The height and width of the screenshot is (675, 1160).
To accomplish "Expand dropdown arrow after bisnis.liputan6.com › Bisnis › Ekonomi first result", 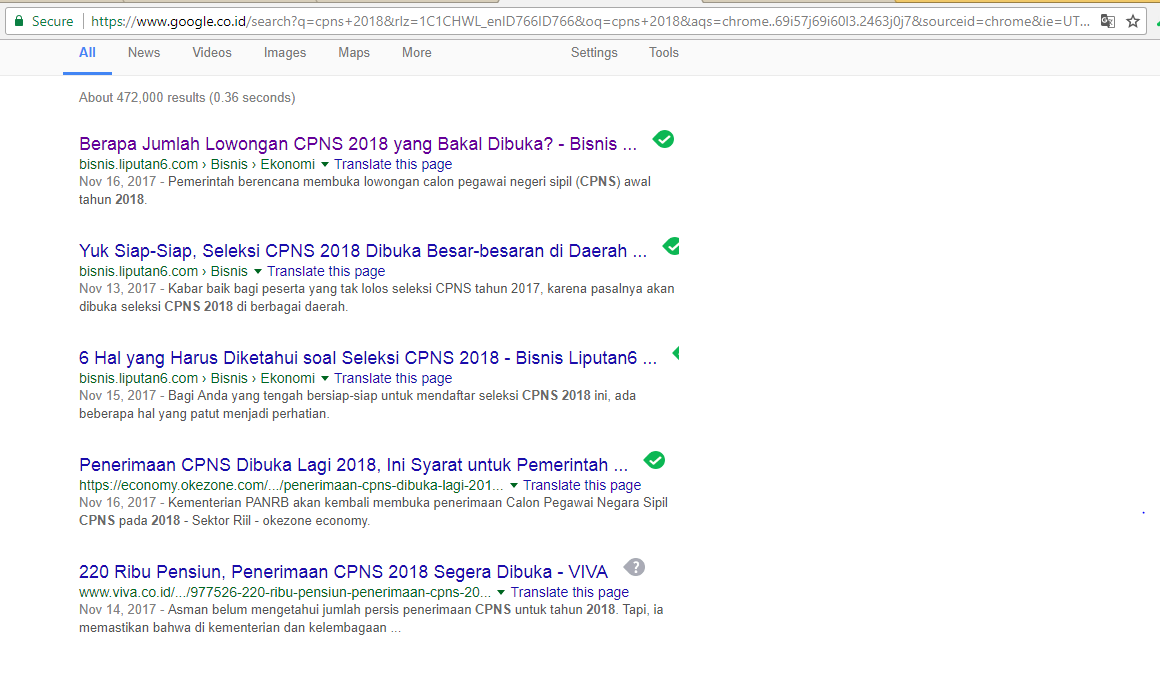I will click(324, 164).
